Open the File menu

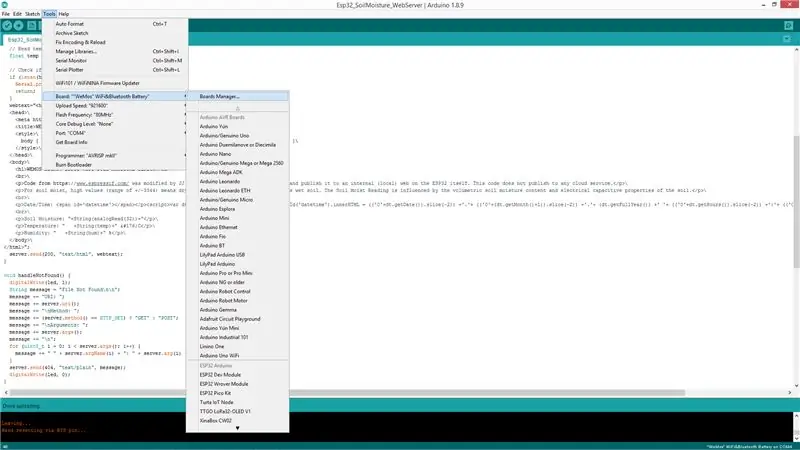point(6,14)
